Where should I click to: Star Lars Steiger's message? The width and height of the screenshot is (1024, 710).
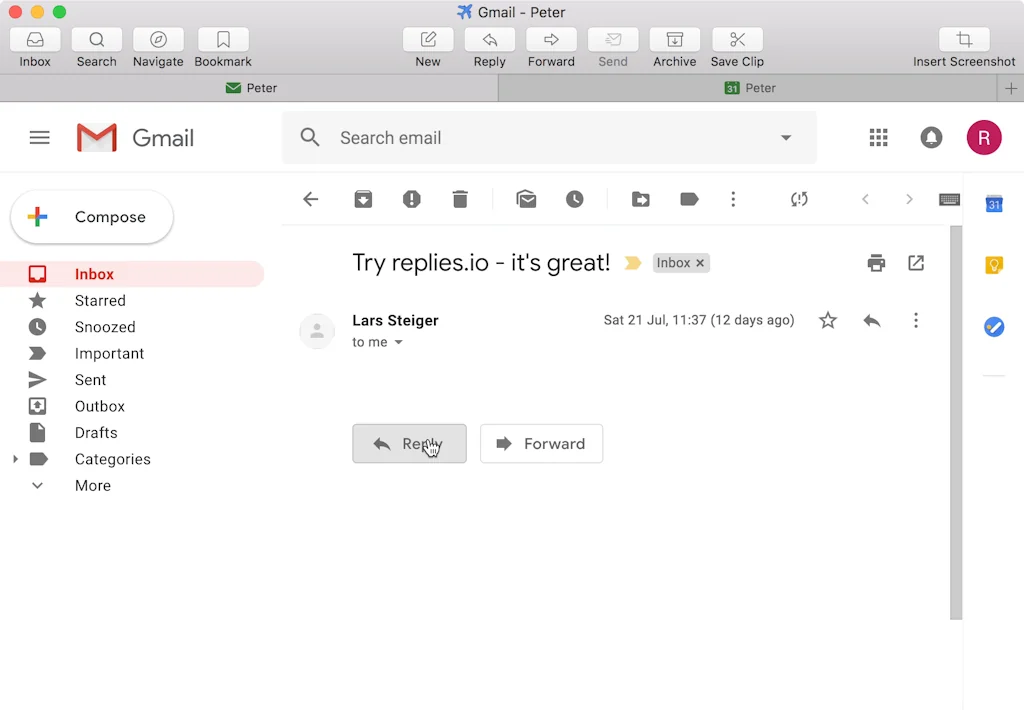click(827, 320)
